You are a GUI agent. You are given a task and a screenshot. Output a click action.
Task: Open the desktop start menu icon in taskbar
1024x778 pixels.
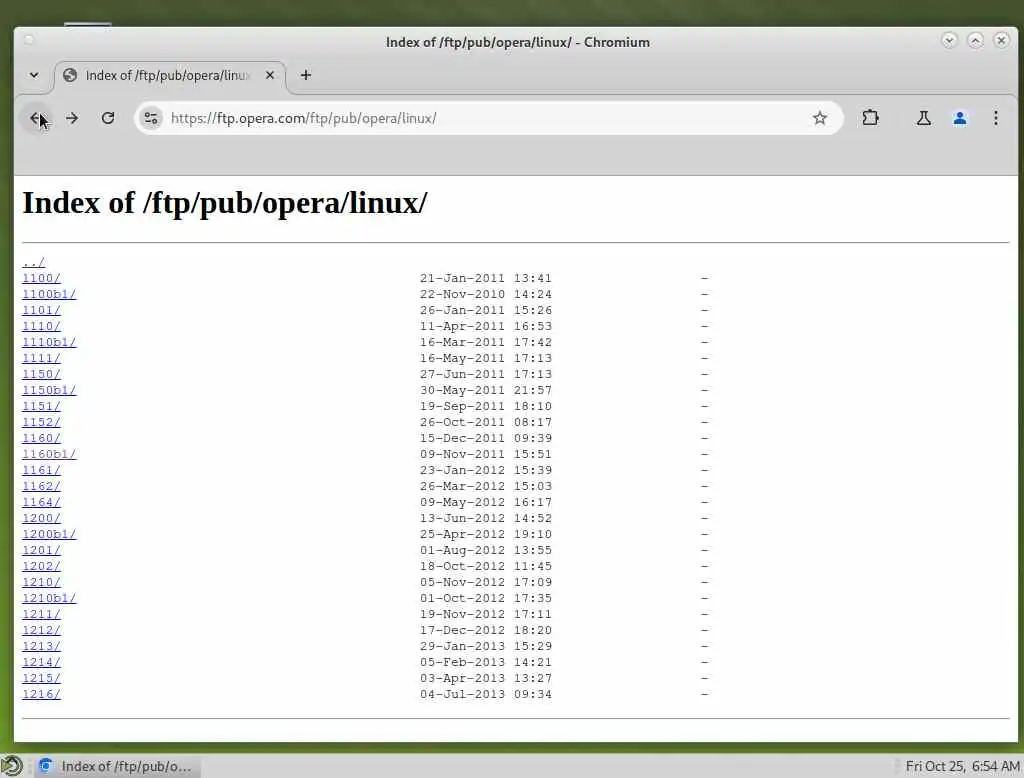(x=12, y=766)
